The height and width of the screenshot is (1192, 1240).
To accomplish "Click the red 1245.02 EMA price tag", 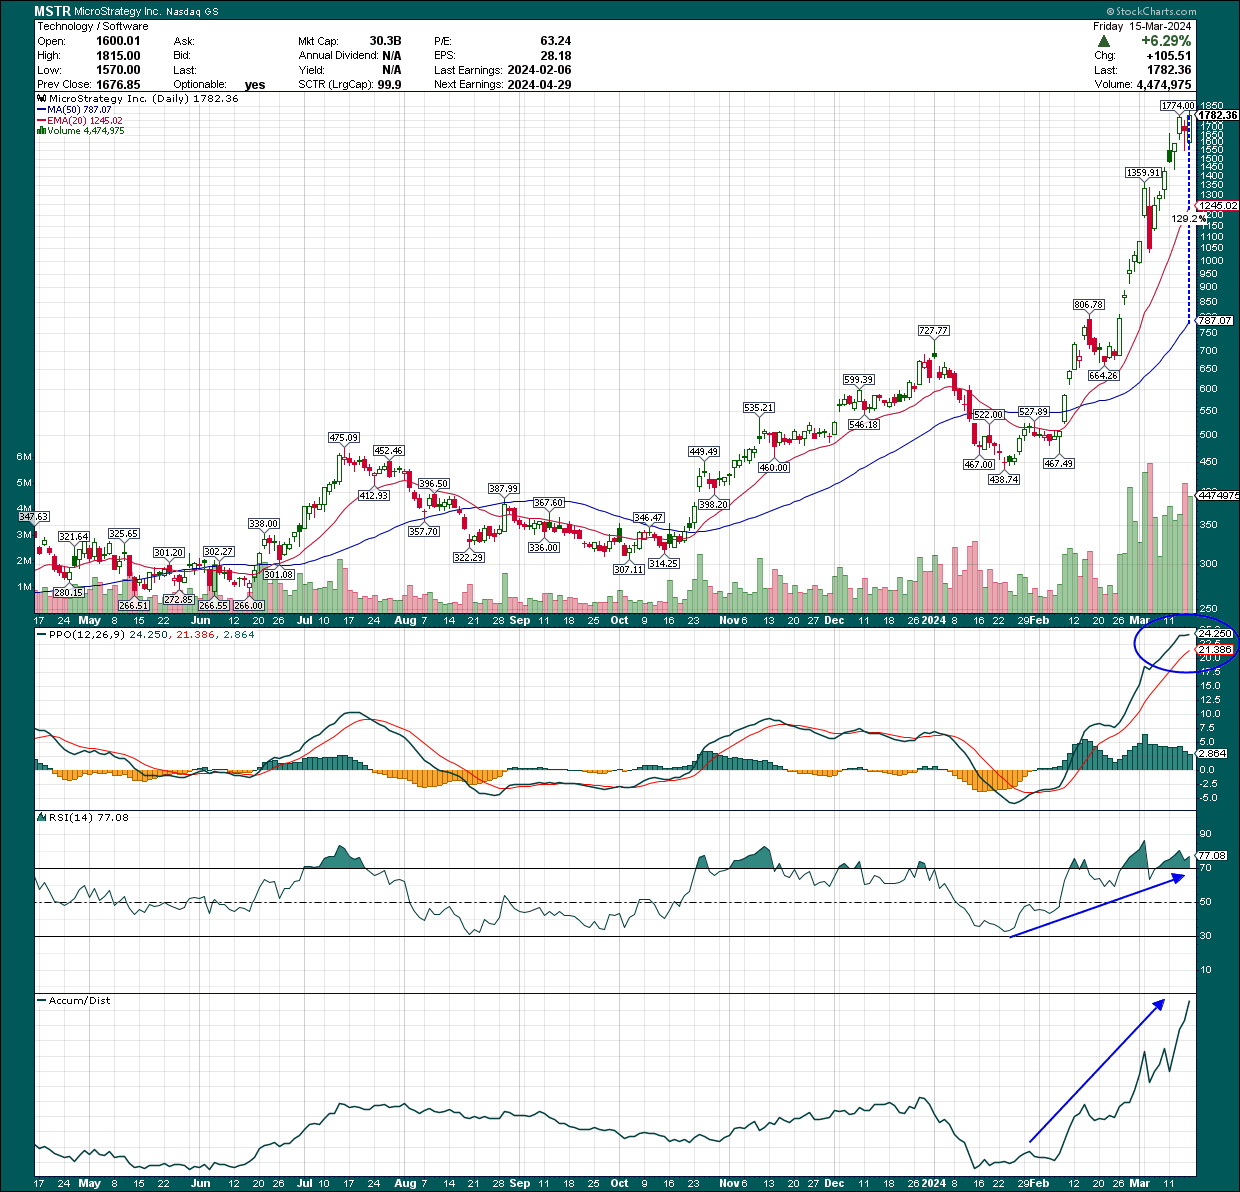I will point(1217,205).
